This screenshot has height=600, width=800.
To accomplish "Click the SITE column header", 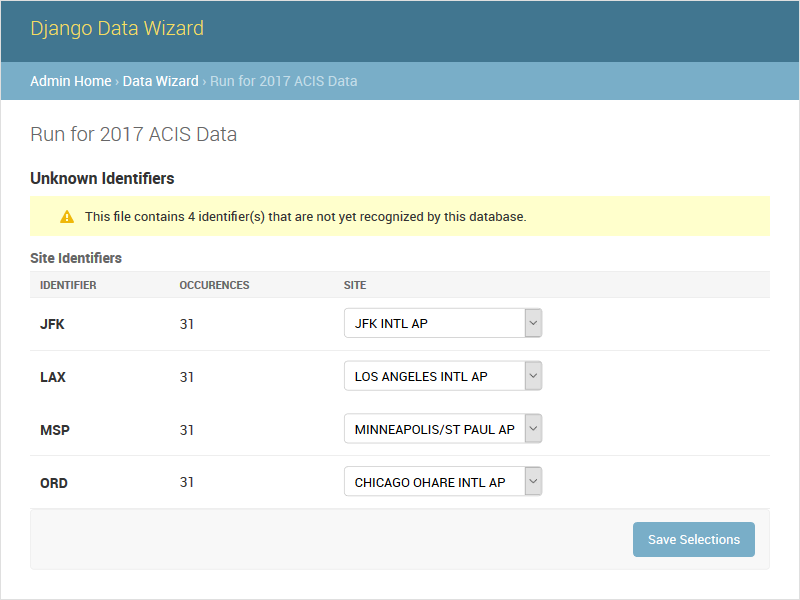I will (355, 285).
